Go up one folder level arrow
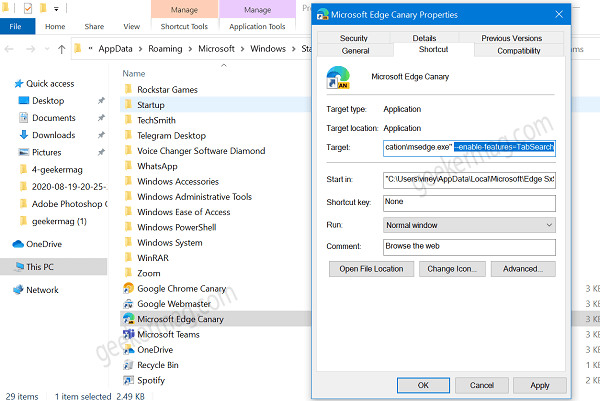 coord(62,49)
